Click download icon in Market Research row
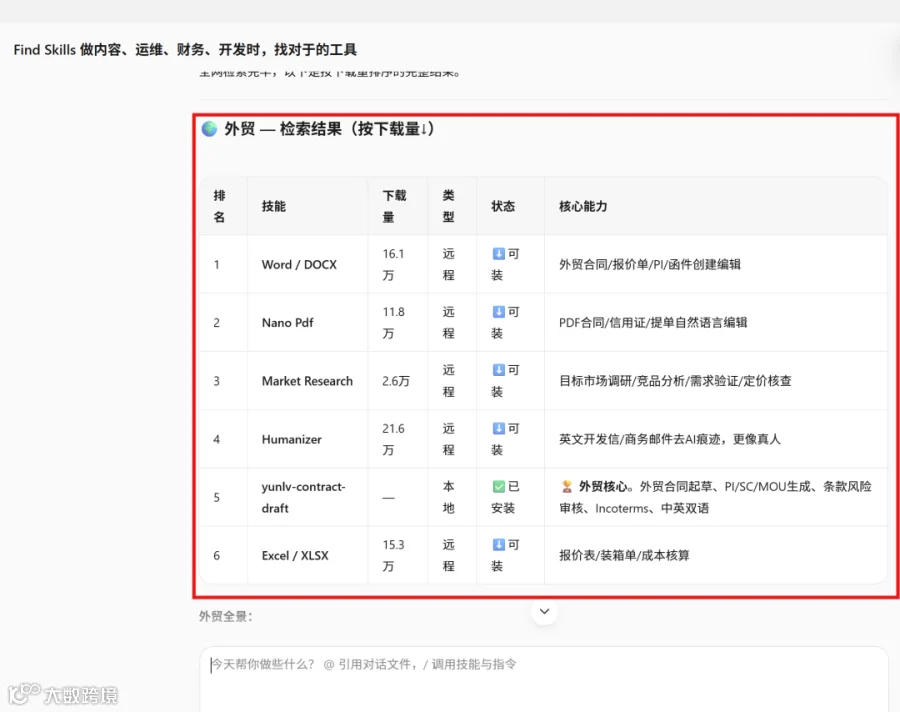This screenshot has height=712, width=900. 498,370
